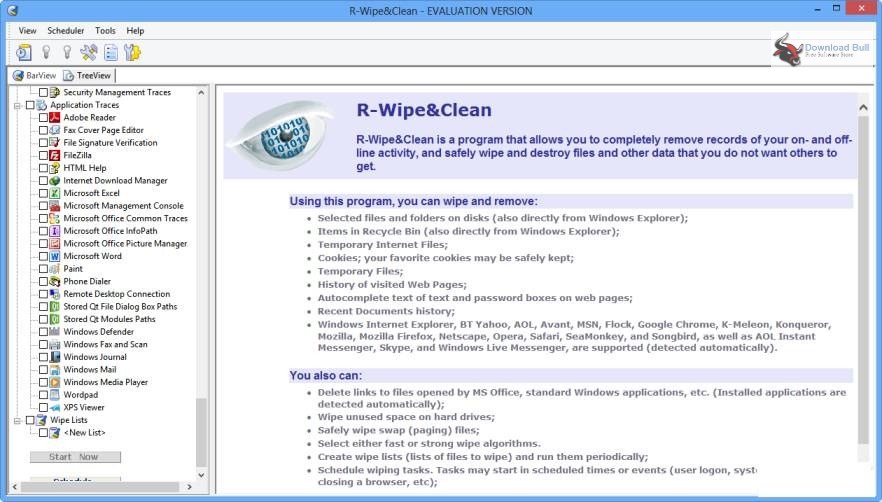Image resolution: width=882 pixels, height=502 pixels.
Task: Click the checklist document toolbar icon
Action: (111, 52)
